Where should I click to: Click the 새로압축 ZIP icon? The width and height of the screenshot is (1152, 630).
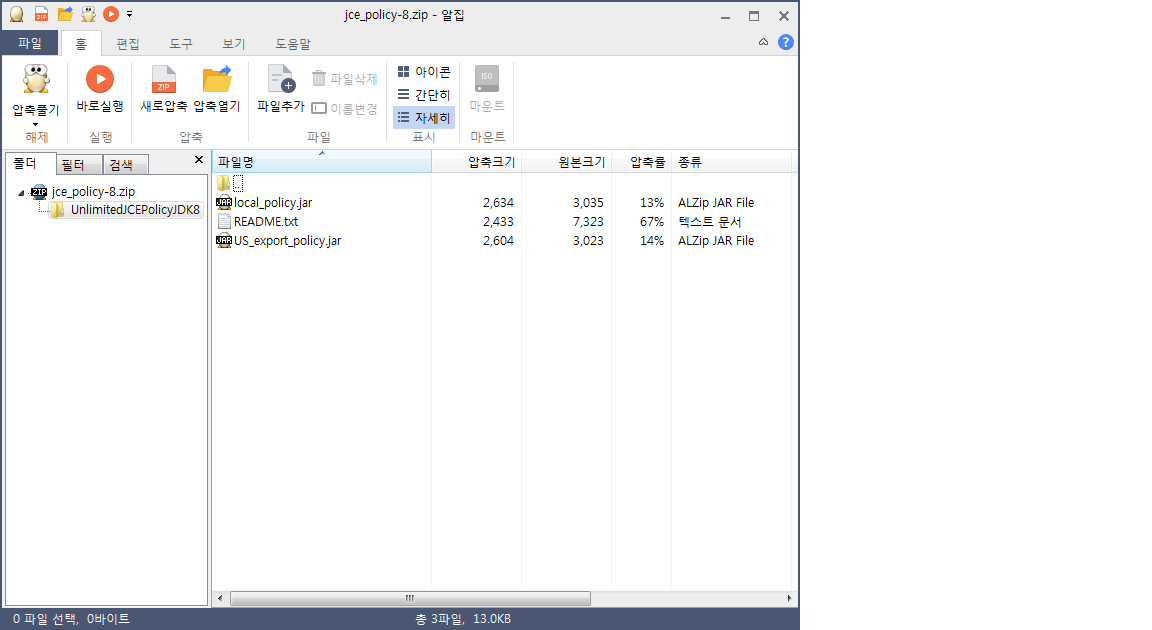pyautogui.click(x=163, y=79)
